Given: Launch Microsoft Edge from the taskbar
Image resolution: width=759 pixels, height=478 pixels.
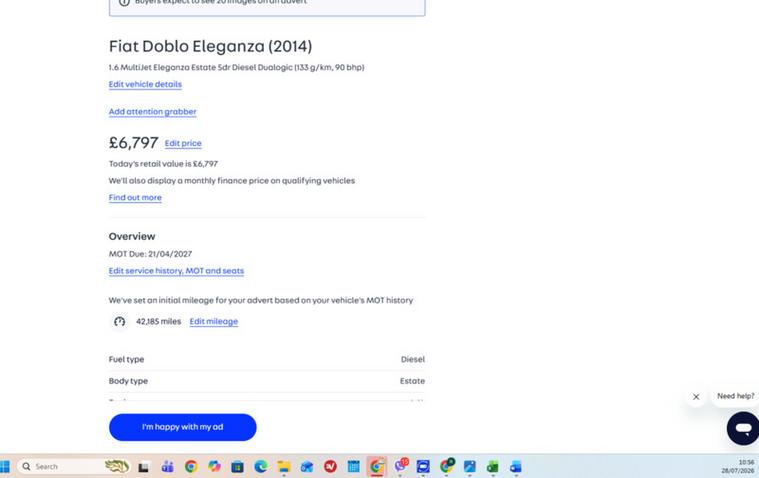Looking at the screenshot, I should tap(260, 466).
